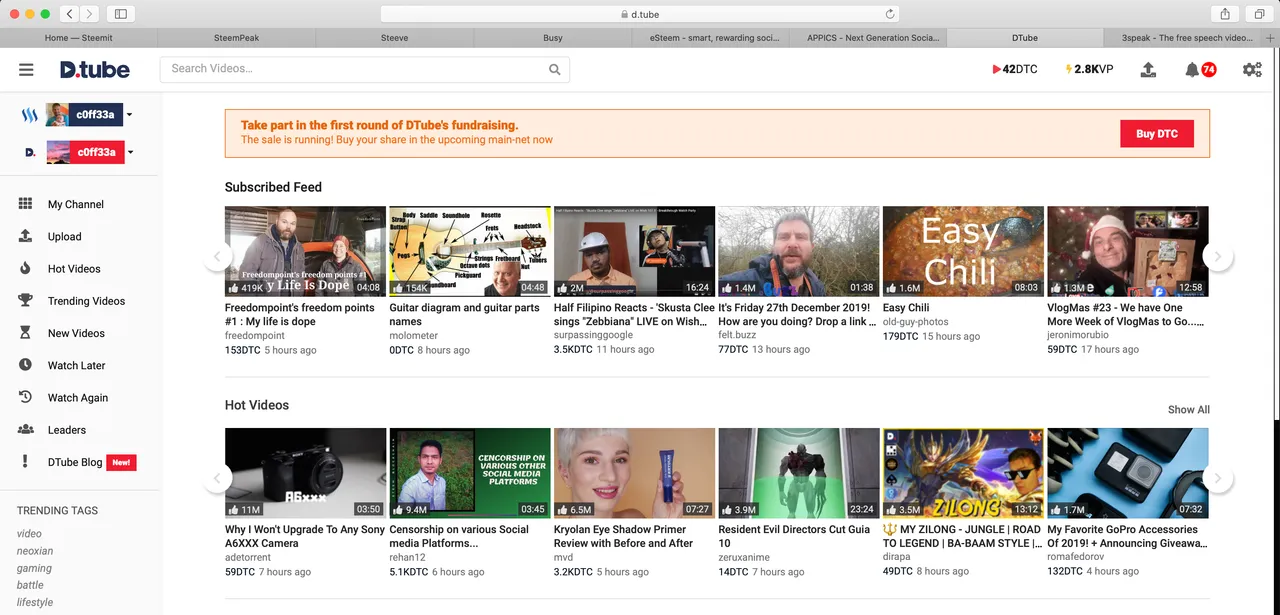Image resolution: width=1280 pixels, height=615 pixels.
Task: Open the lifestyle trending tag
Action: coord(35,602)
